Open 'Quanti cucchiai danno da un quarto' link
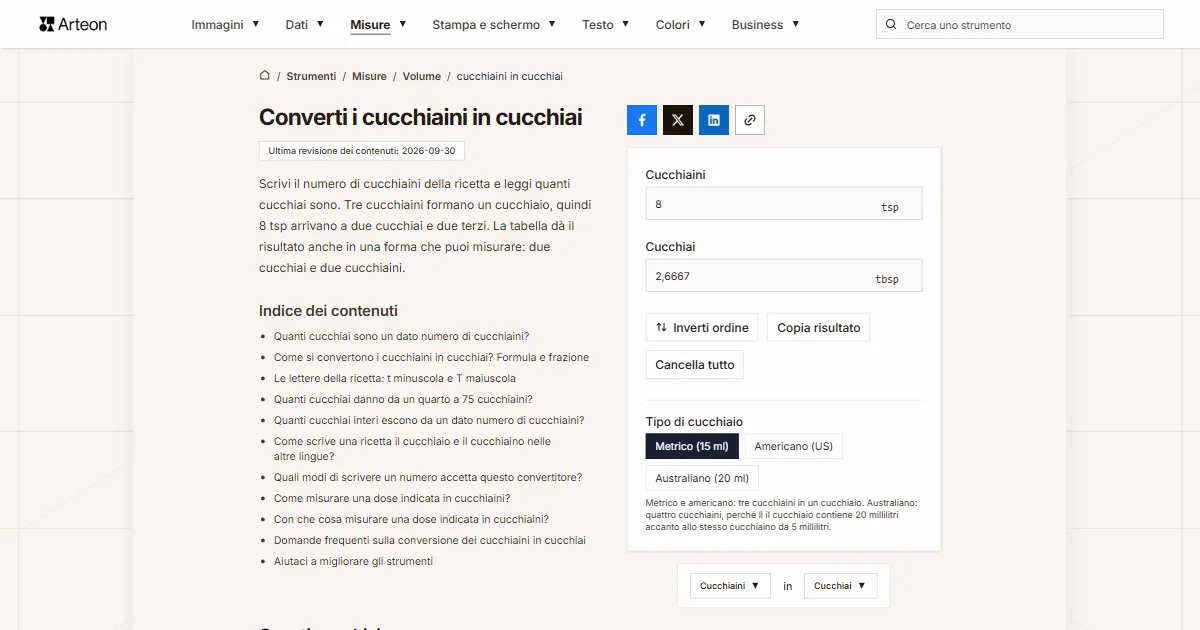The image size is (1200, 630). [403, 399]
